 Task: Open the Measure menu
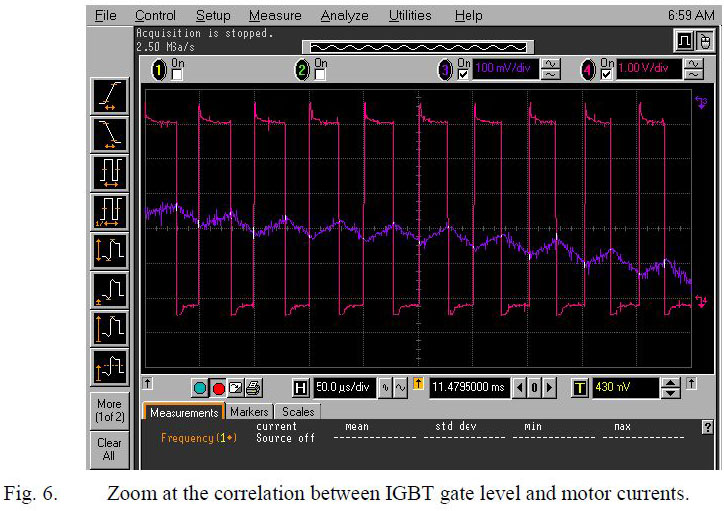(275, 16)
